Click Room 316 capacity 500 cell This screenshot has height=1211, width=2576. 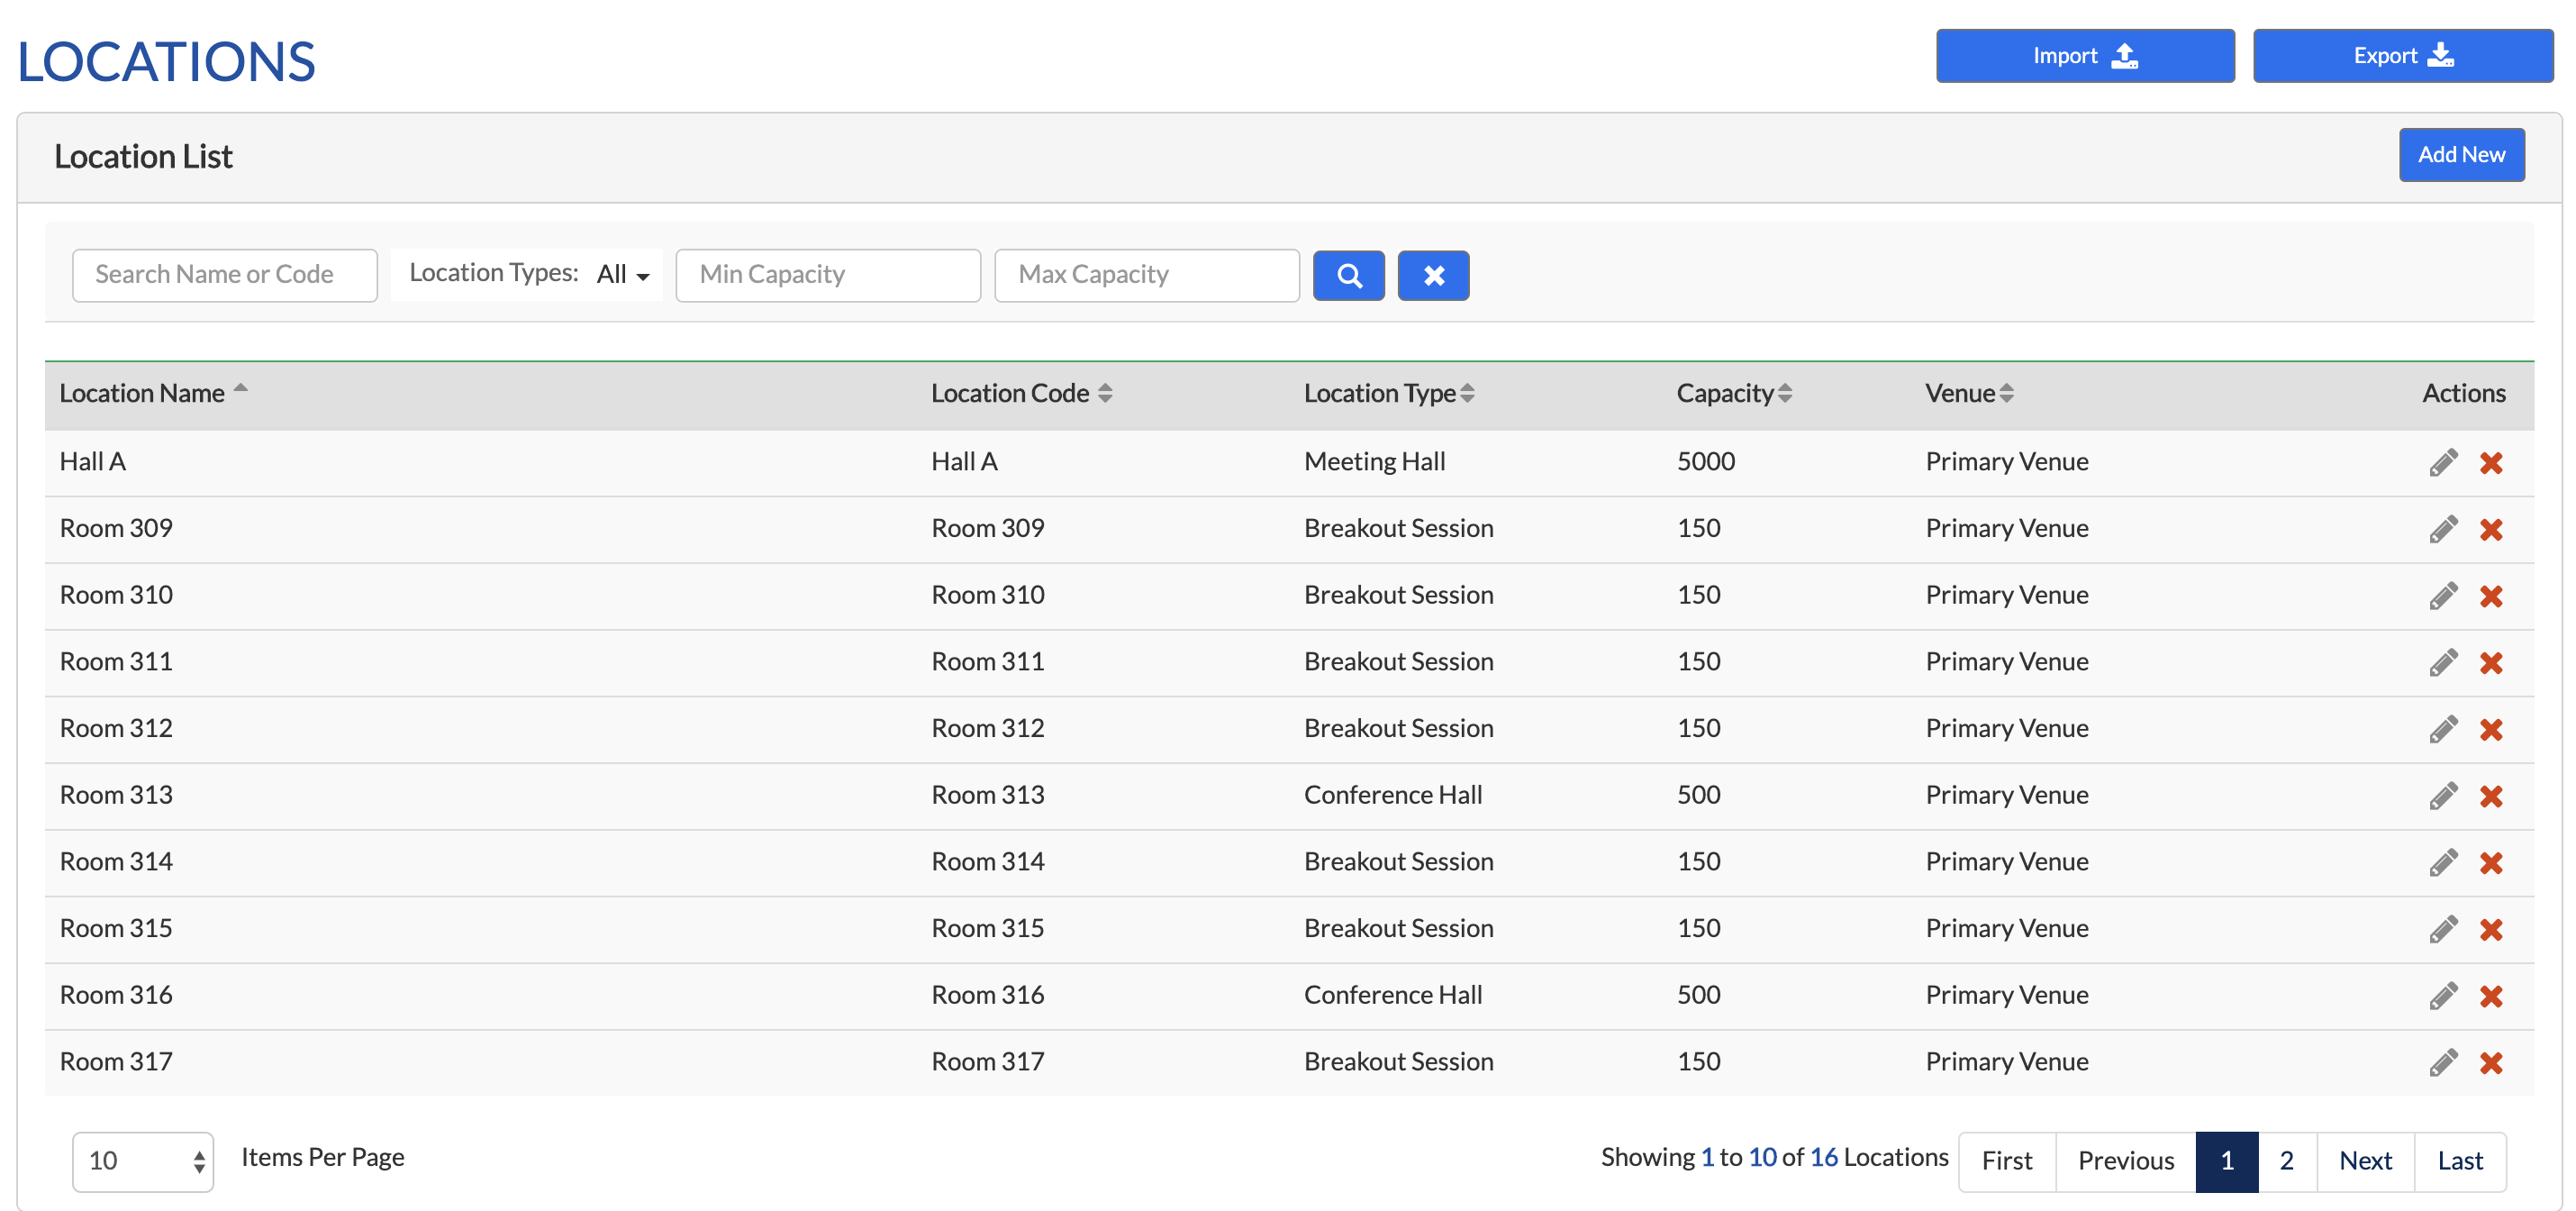click(1699, 995)
